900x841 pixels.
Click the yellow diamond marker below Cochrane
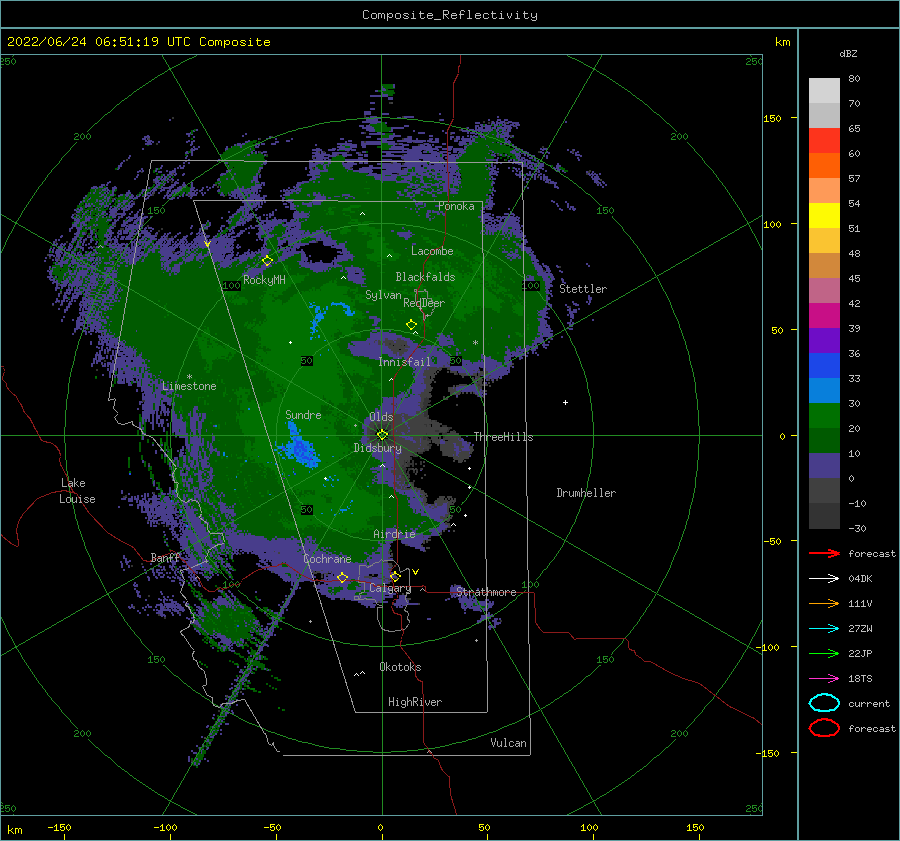point(343,577)
